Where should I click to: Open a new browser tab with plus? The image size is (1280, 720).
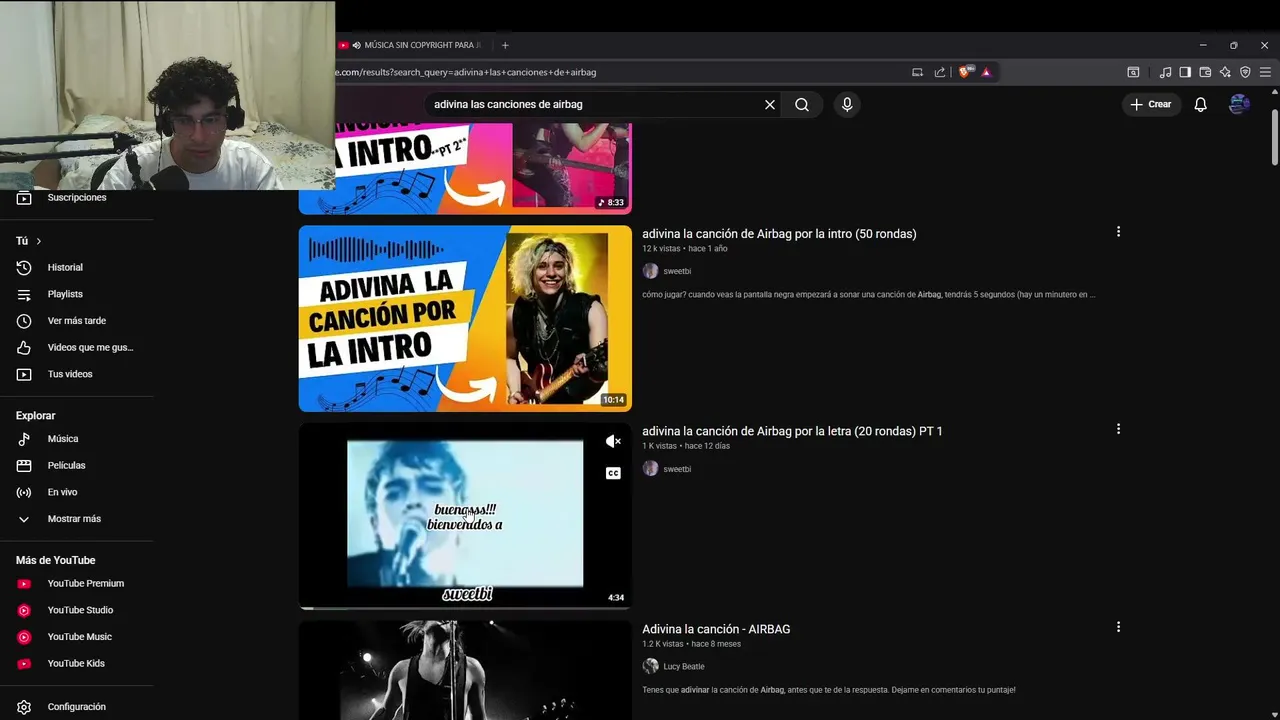pyautogui.click(x=505, y=45)
